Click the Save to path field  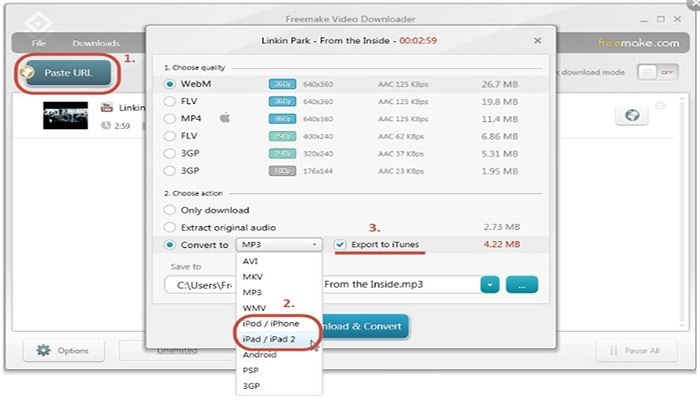click(x=321, y=284)
